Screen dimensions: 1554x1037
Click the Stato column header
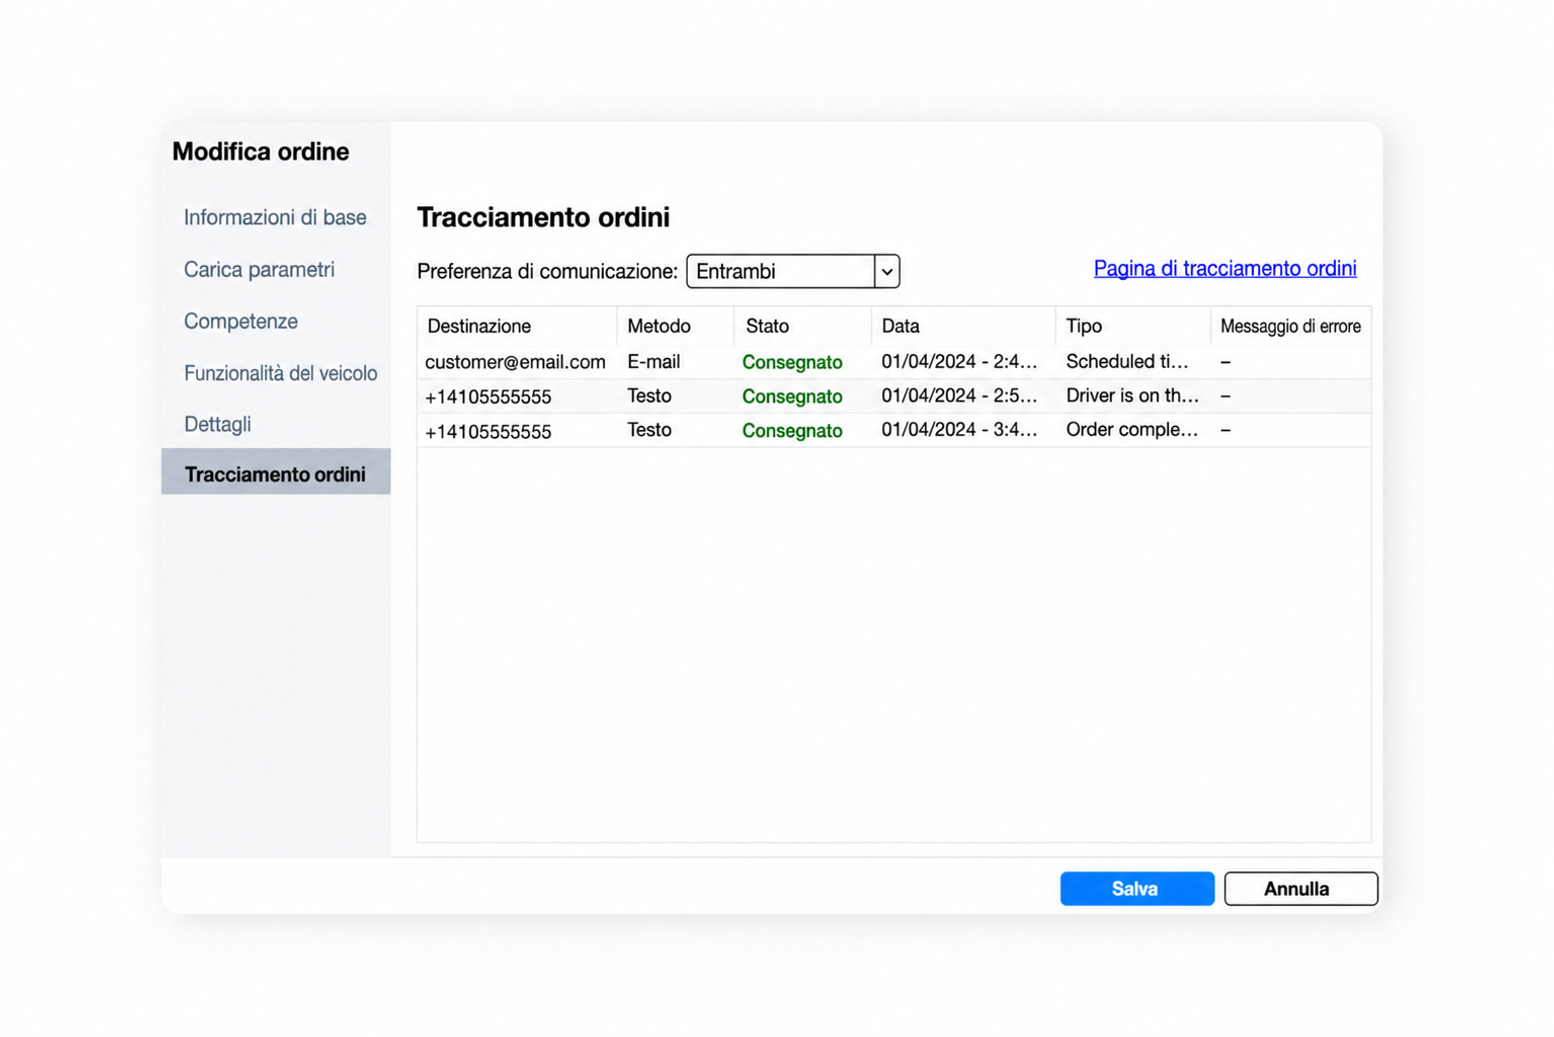[803, 326]
